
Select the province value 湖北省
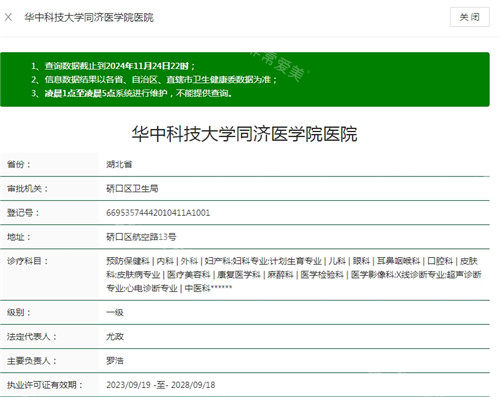119,164
